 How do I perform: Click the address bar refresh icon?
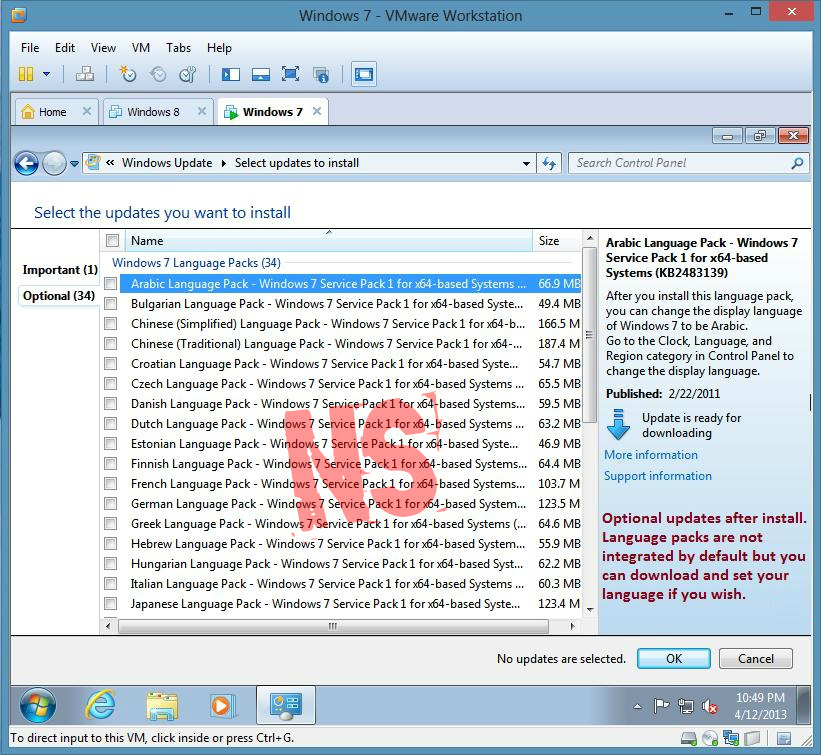tap(549, 163)
